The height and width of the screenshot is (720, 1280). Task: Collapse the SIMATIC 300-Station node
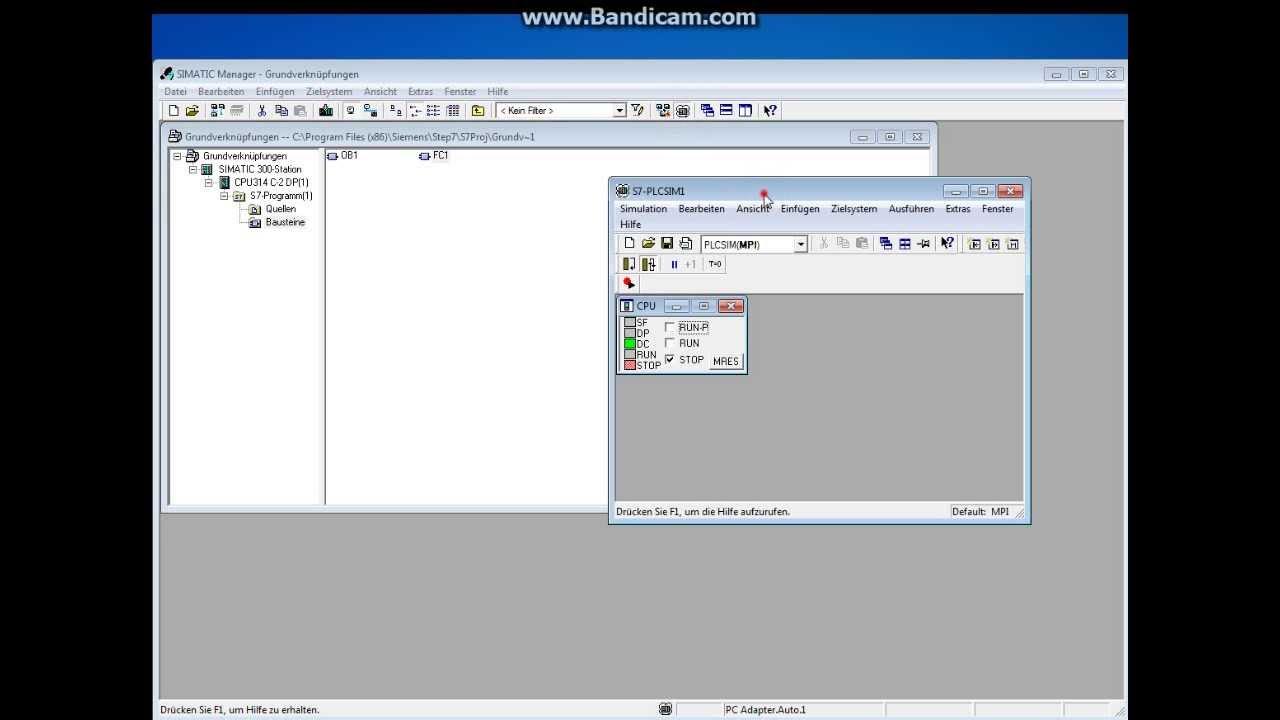(193, 169)
